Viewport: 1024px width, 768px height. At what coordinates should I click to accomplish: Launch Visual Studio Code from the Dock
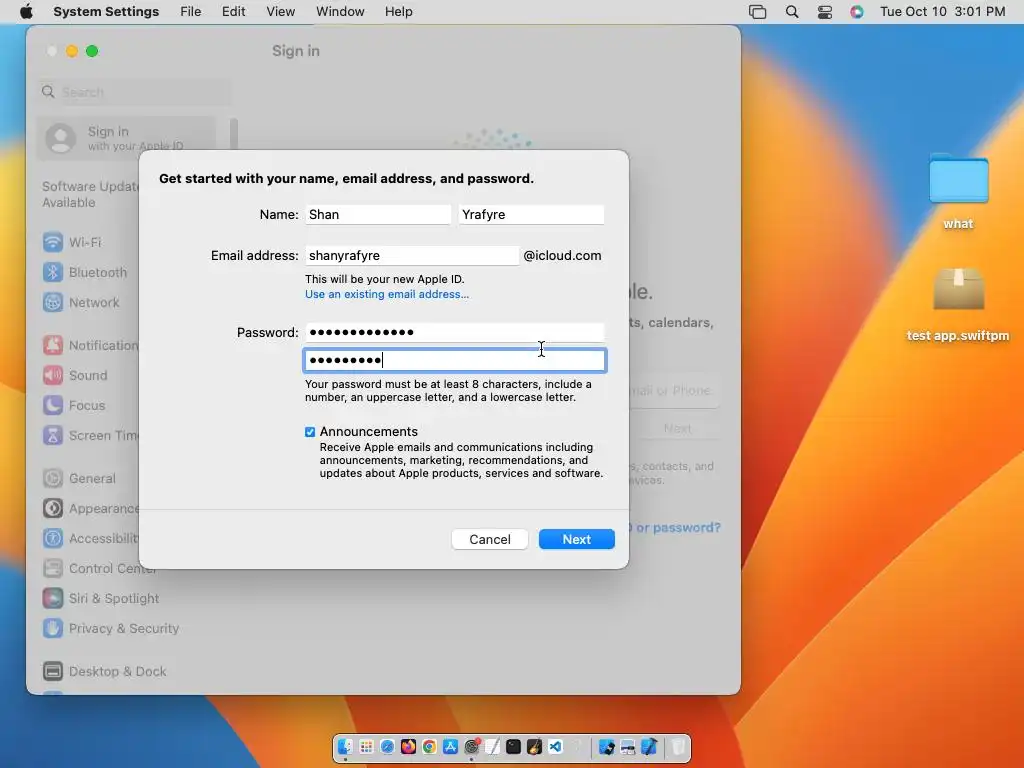(556, 746)
